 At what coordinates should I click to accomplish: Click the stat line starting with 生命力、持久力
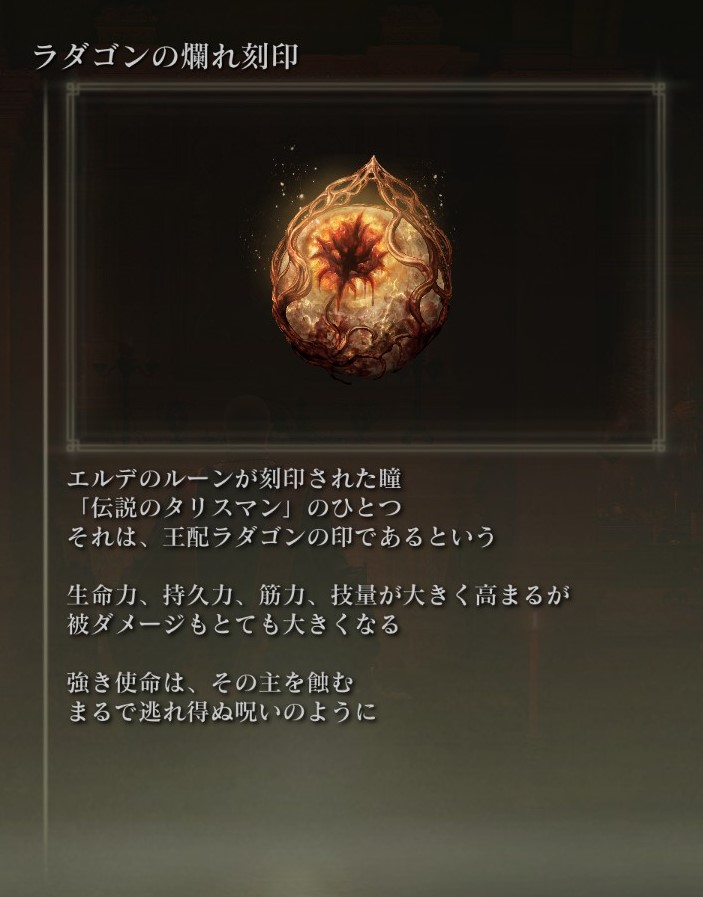[319, 596]
